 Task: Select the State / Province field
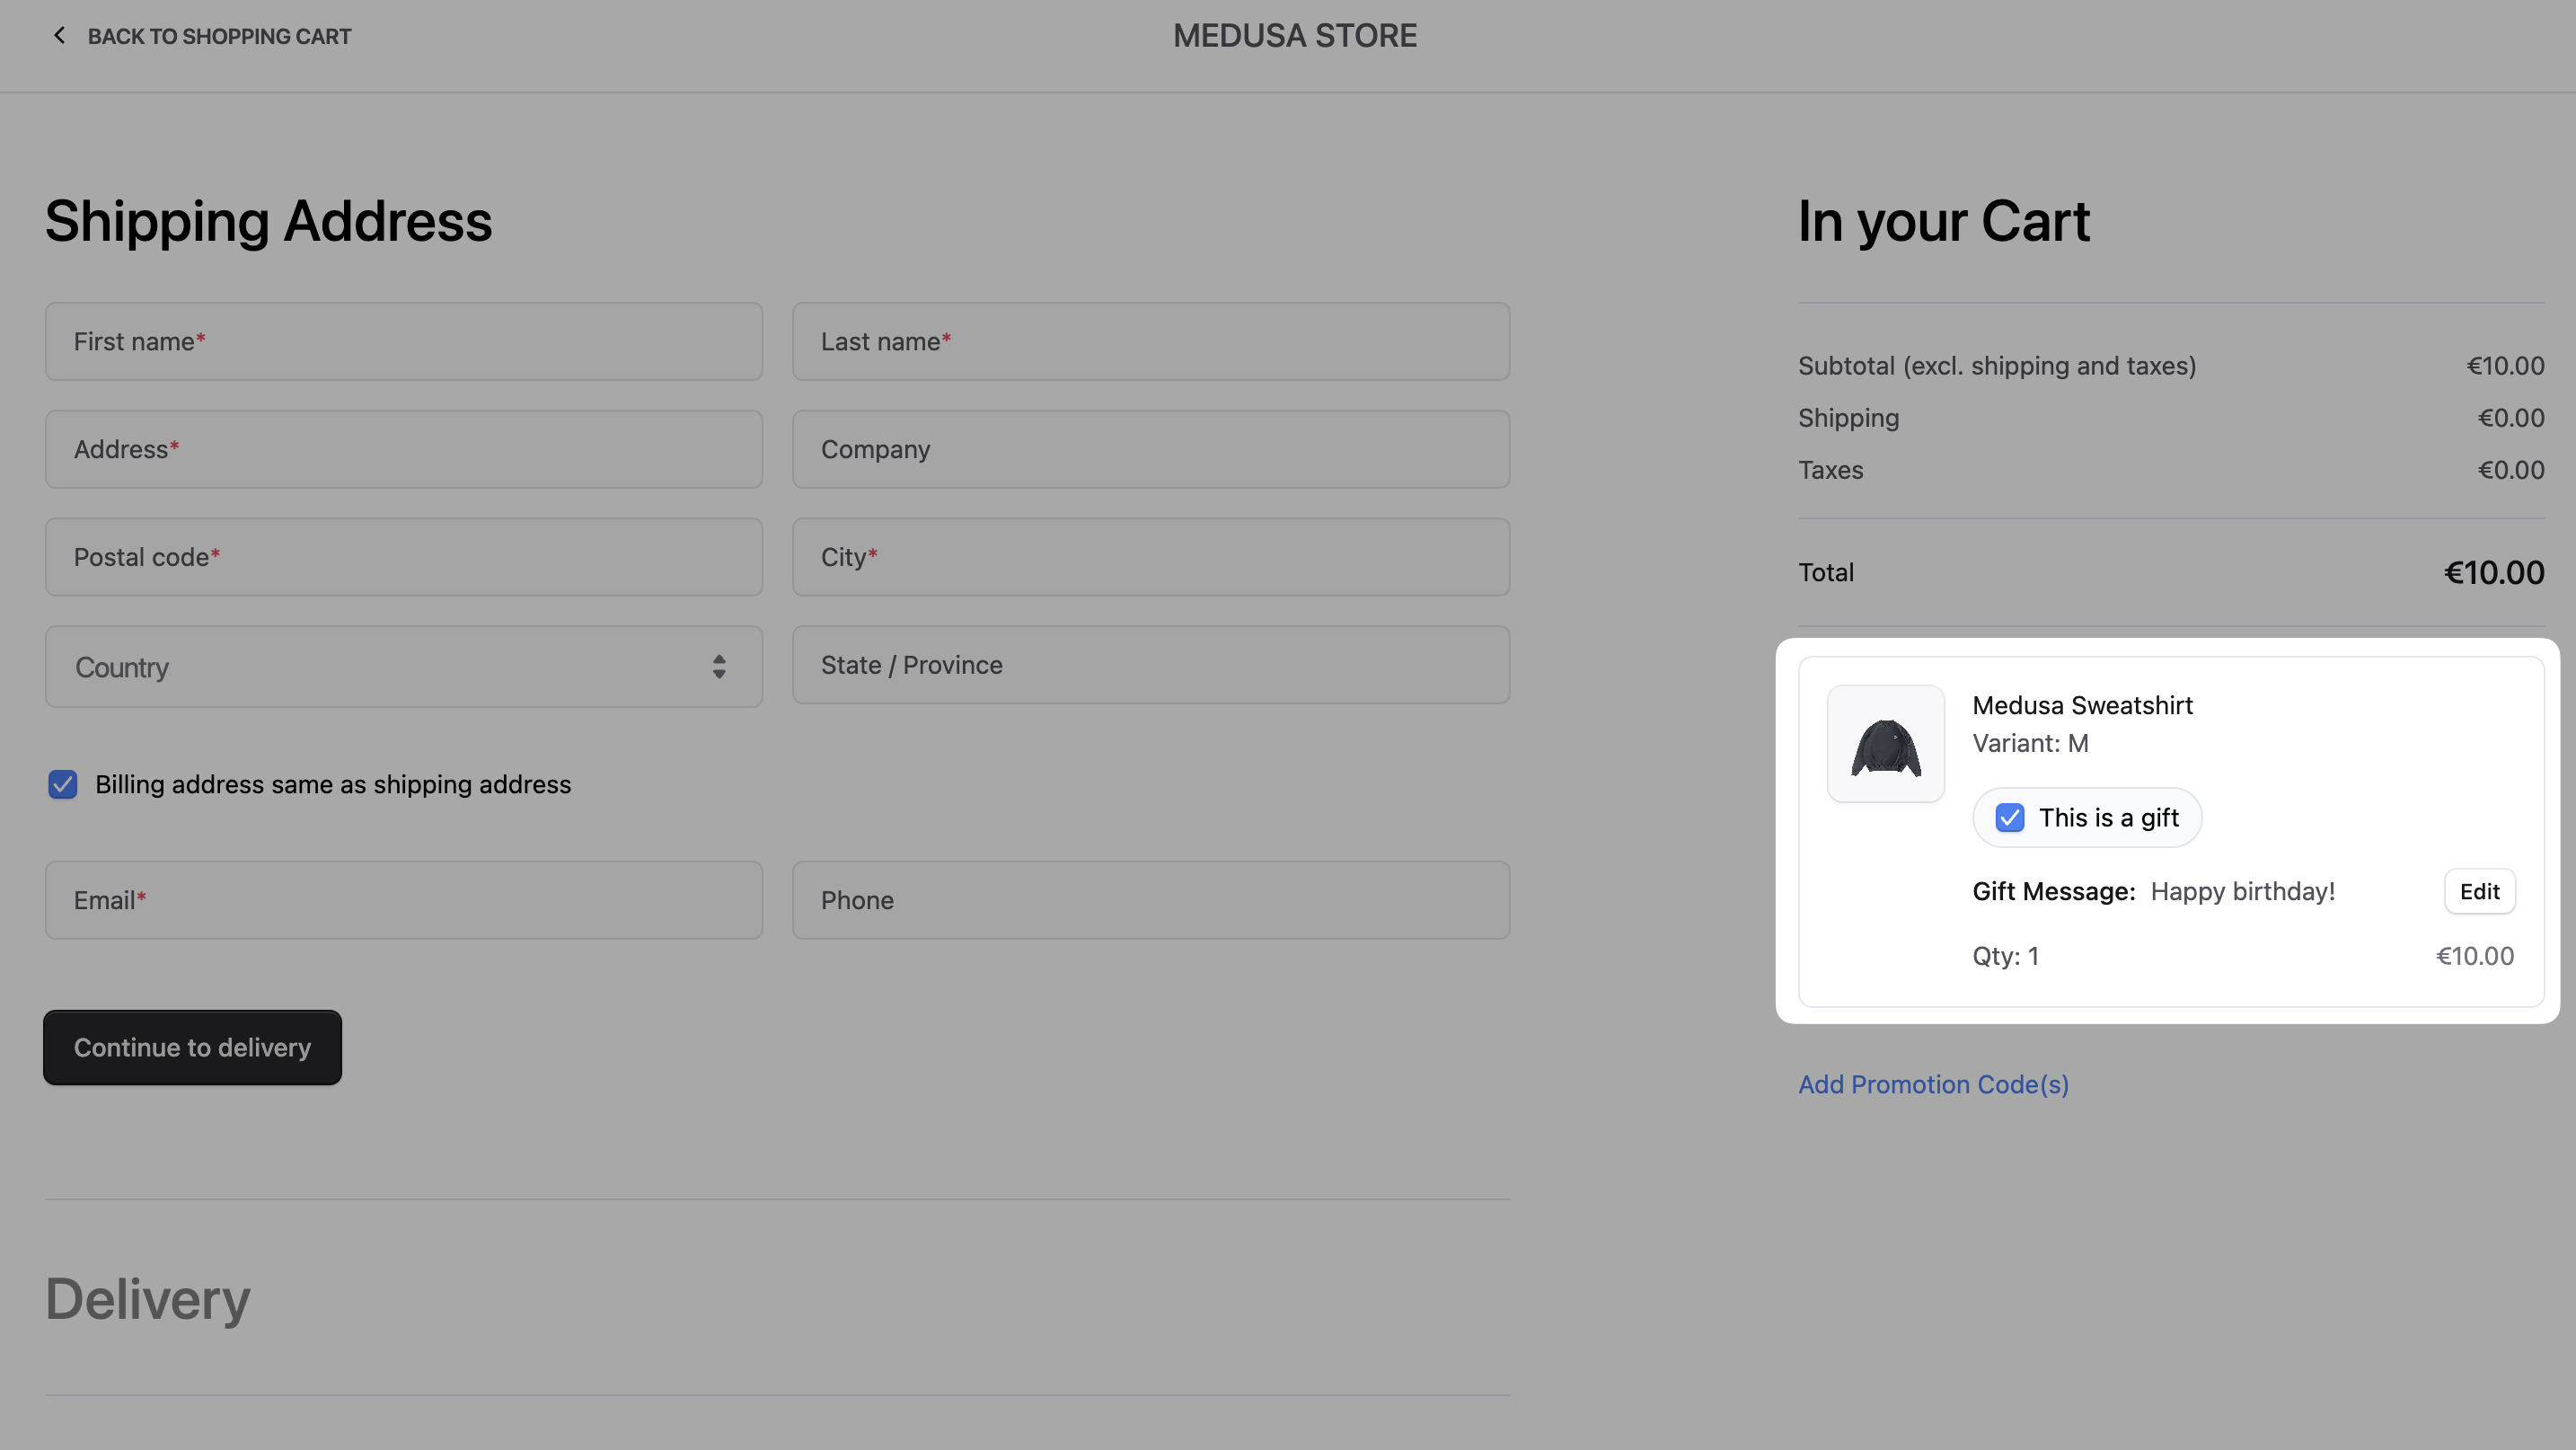[1150, 665]
